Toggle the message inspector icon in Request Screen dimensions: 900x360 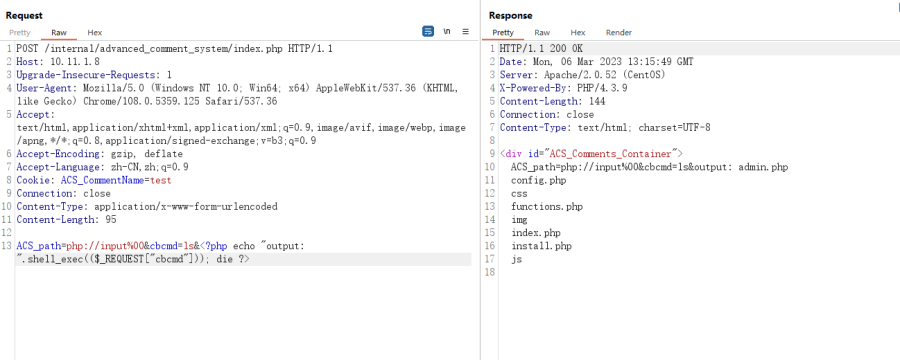(x=428, y=32)
